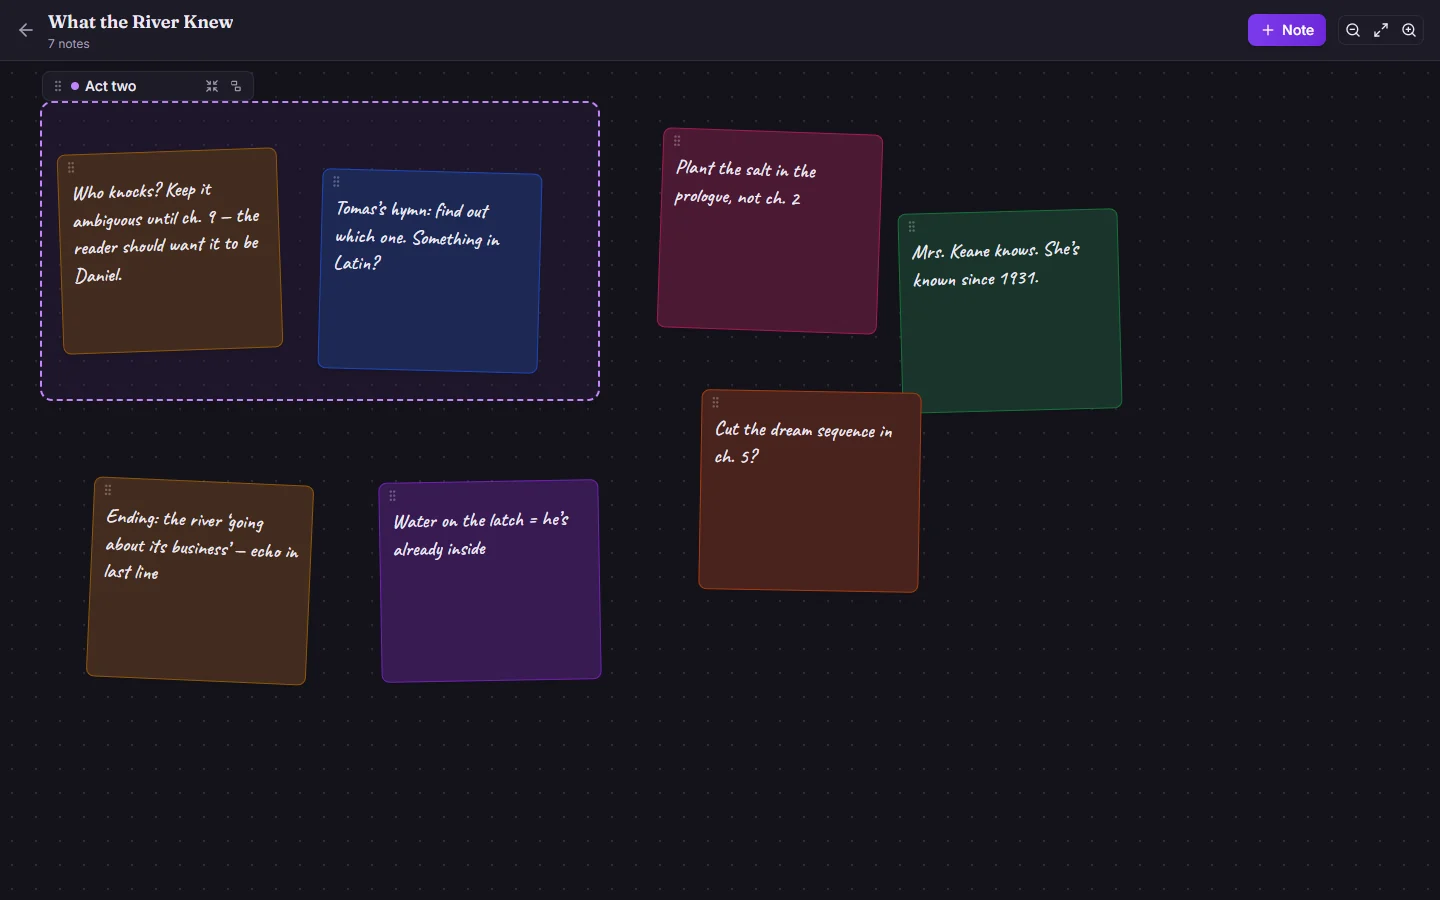Select the green 'Mrs. Keane knows' note
1440x900 pixels.
click(1010, 311)
